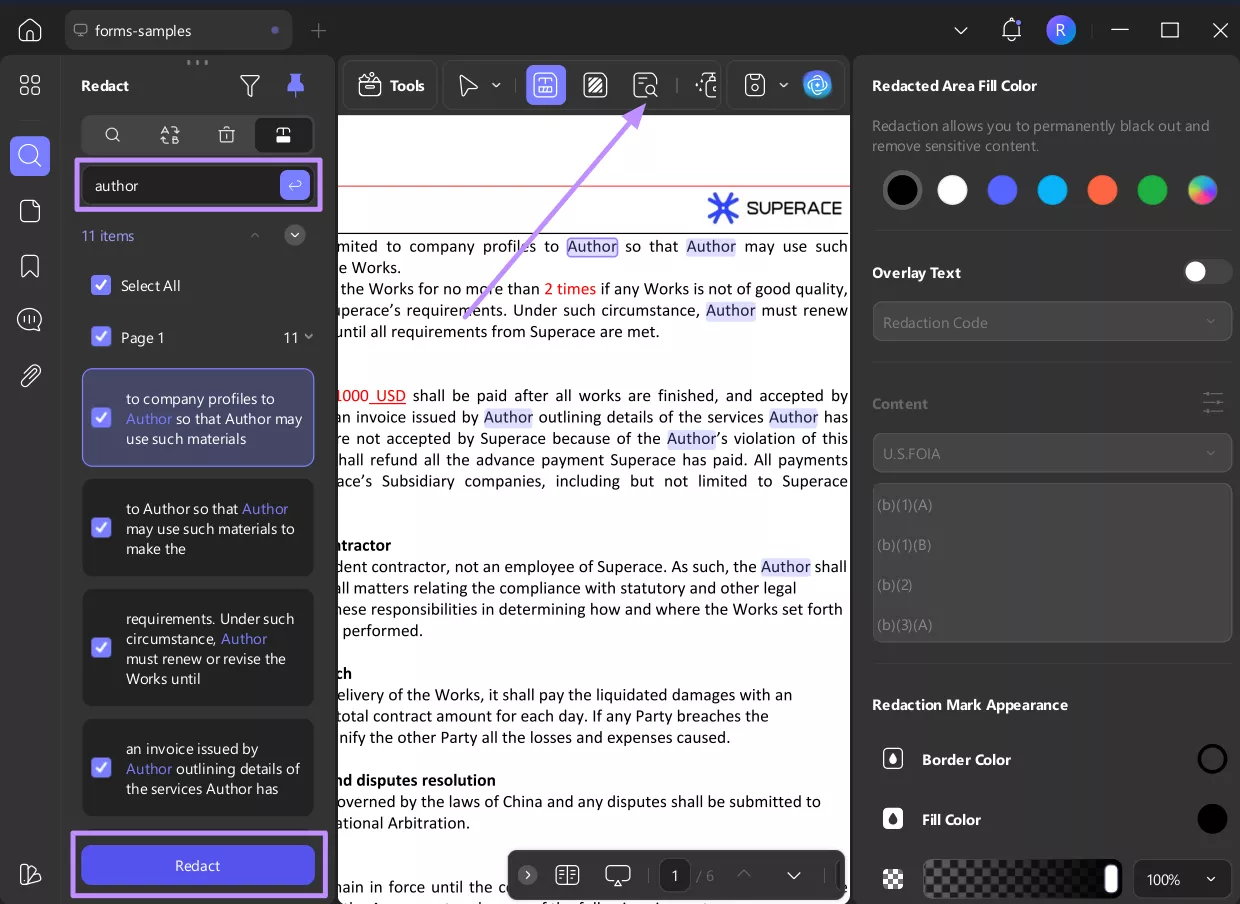
Task: Select the orange-red fill color swatch
Action: (x=1102, y=190)
